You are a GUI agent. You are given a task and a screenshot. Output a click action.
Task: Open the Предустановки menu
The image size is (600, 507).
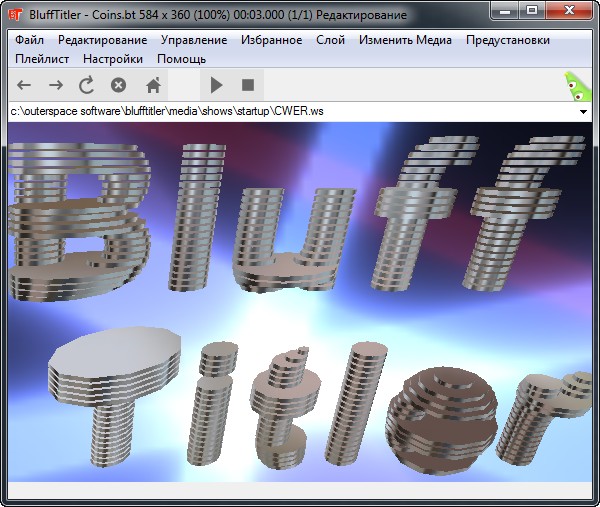pos(507,40)
